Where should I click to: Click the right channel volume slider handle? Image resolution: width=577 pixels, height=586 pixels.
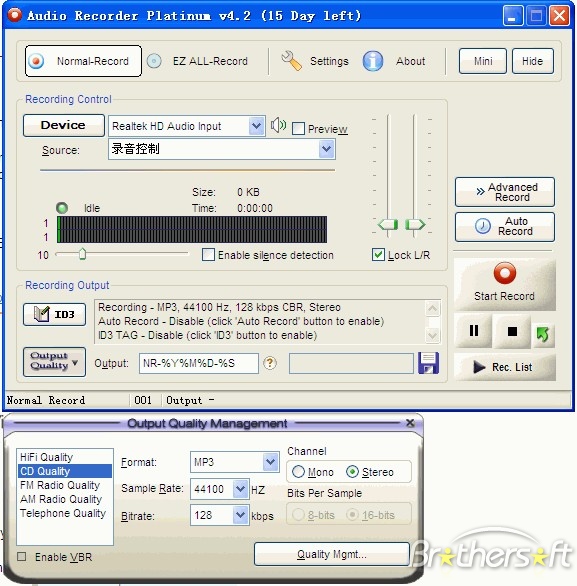tap(415, 225)
